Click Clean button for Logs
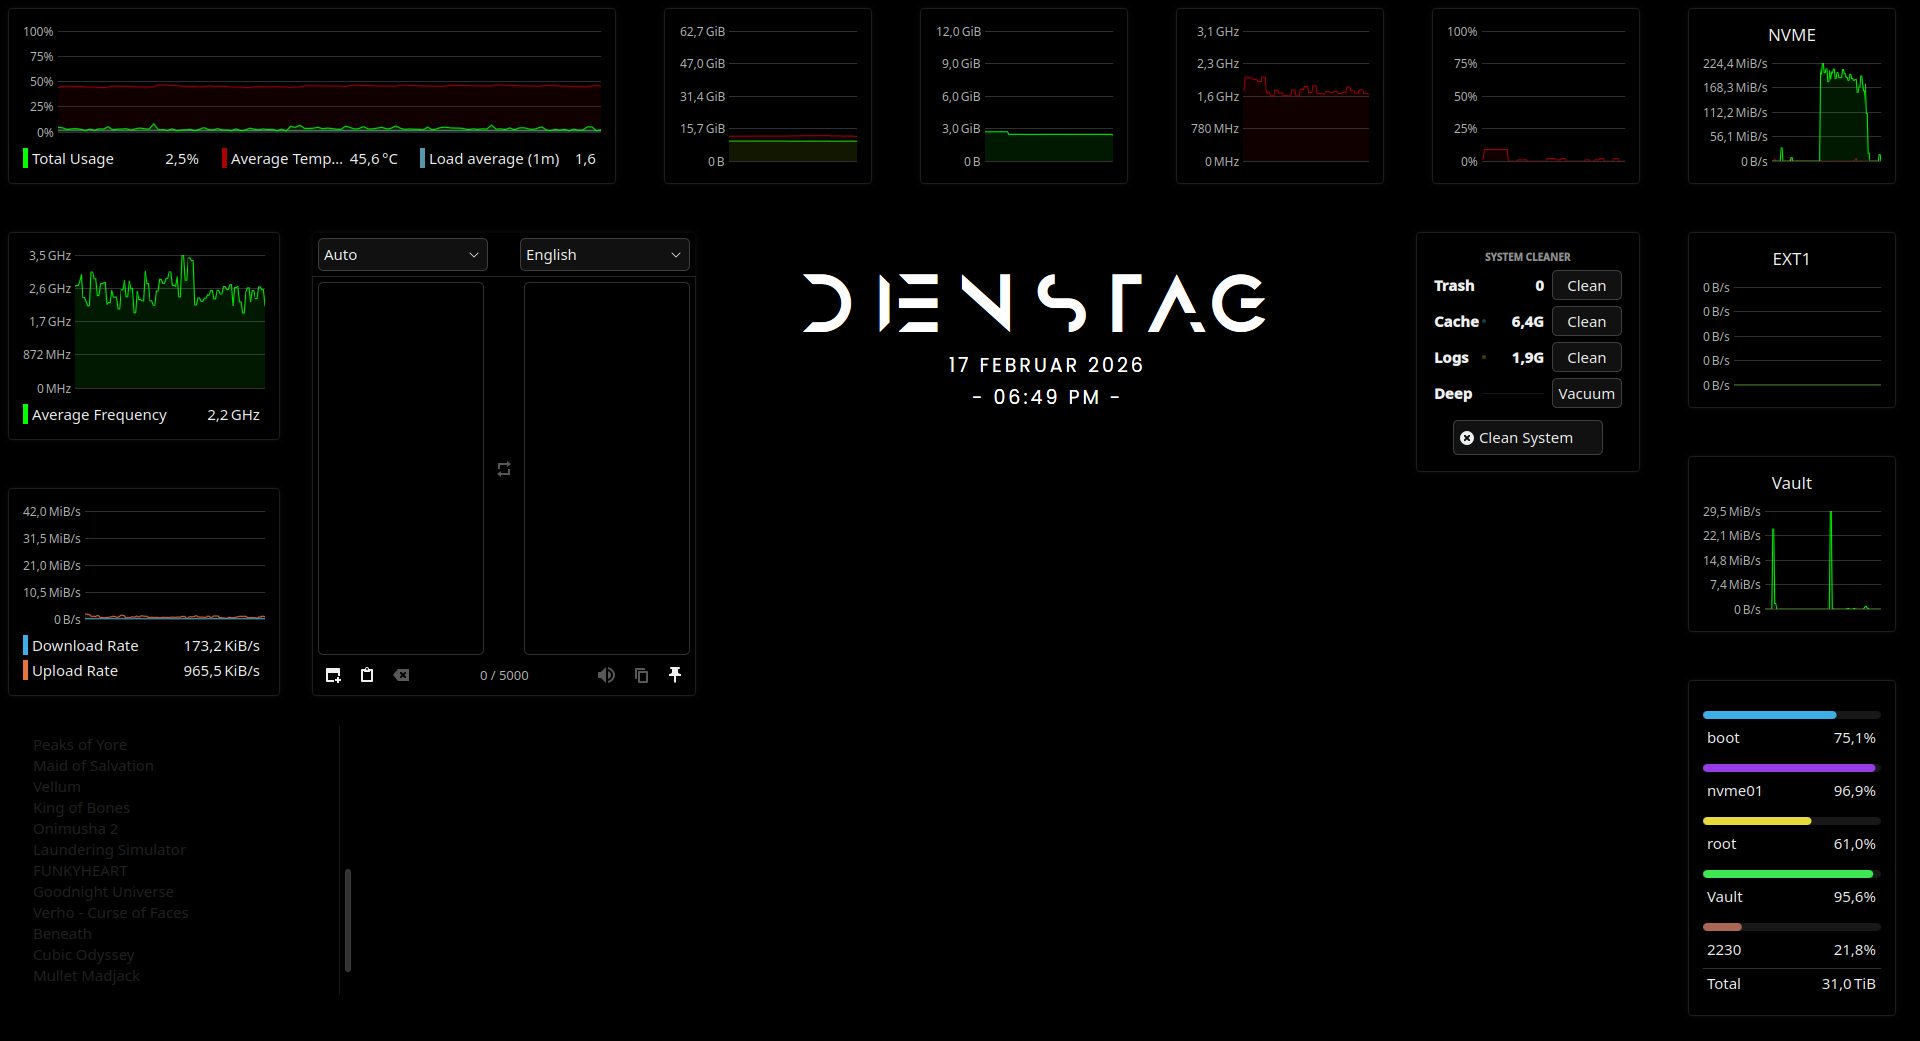This screenshot has width=1920, height=1041. pos(1586,358)
